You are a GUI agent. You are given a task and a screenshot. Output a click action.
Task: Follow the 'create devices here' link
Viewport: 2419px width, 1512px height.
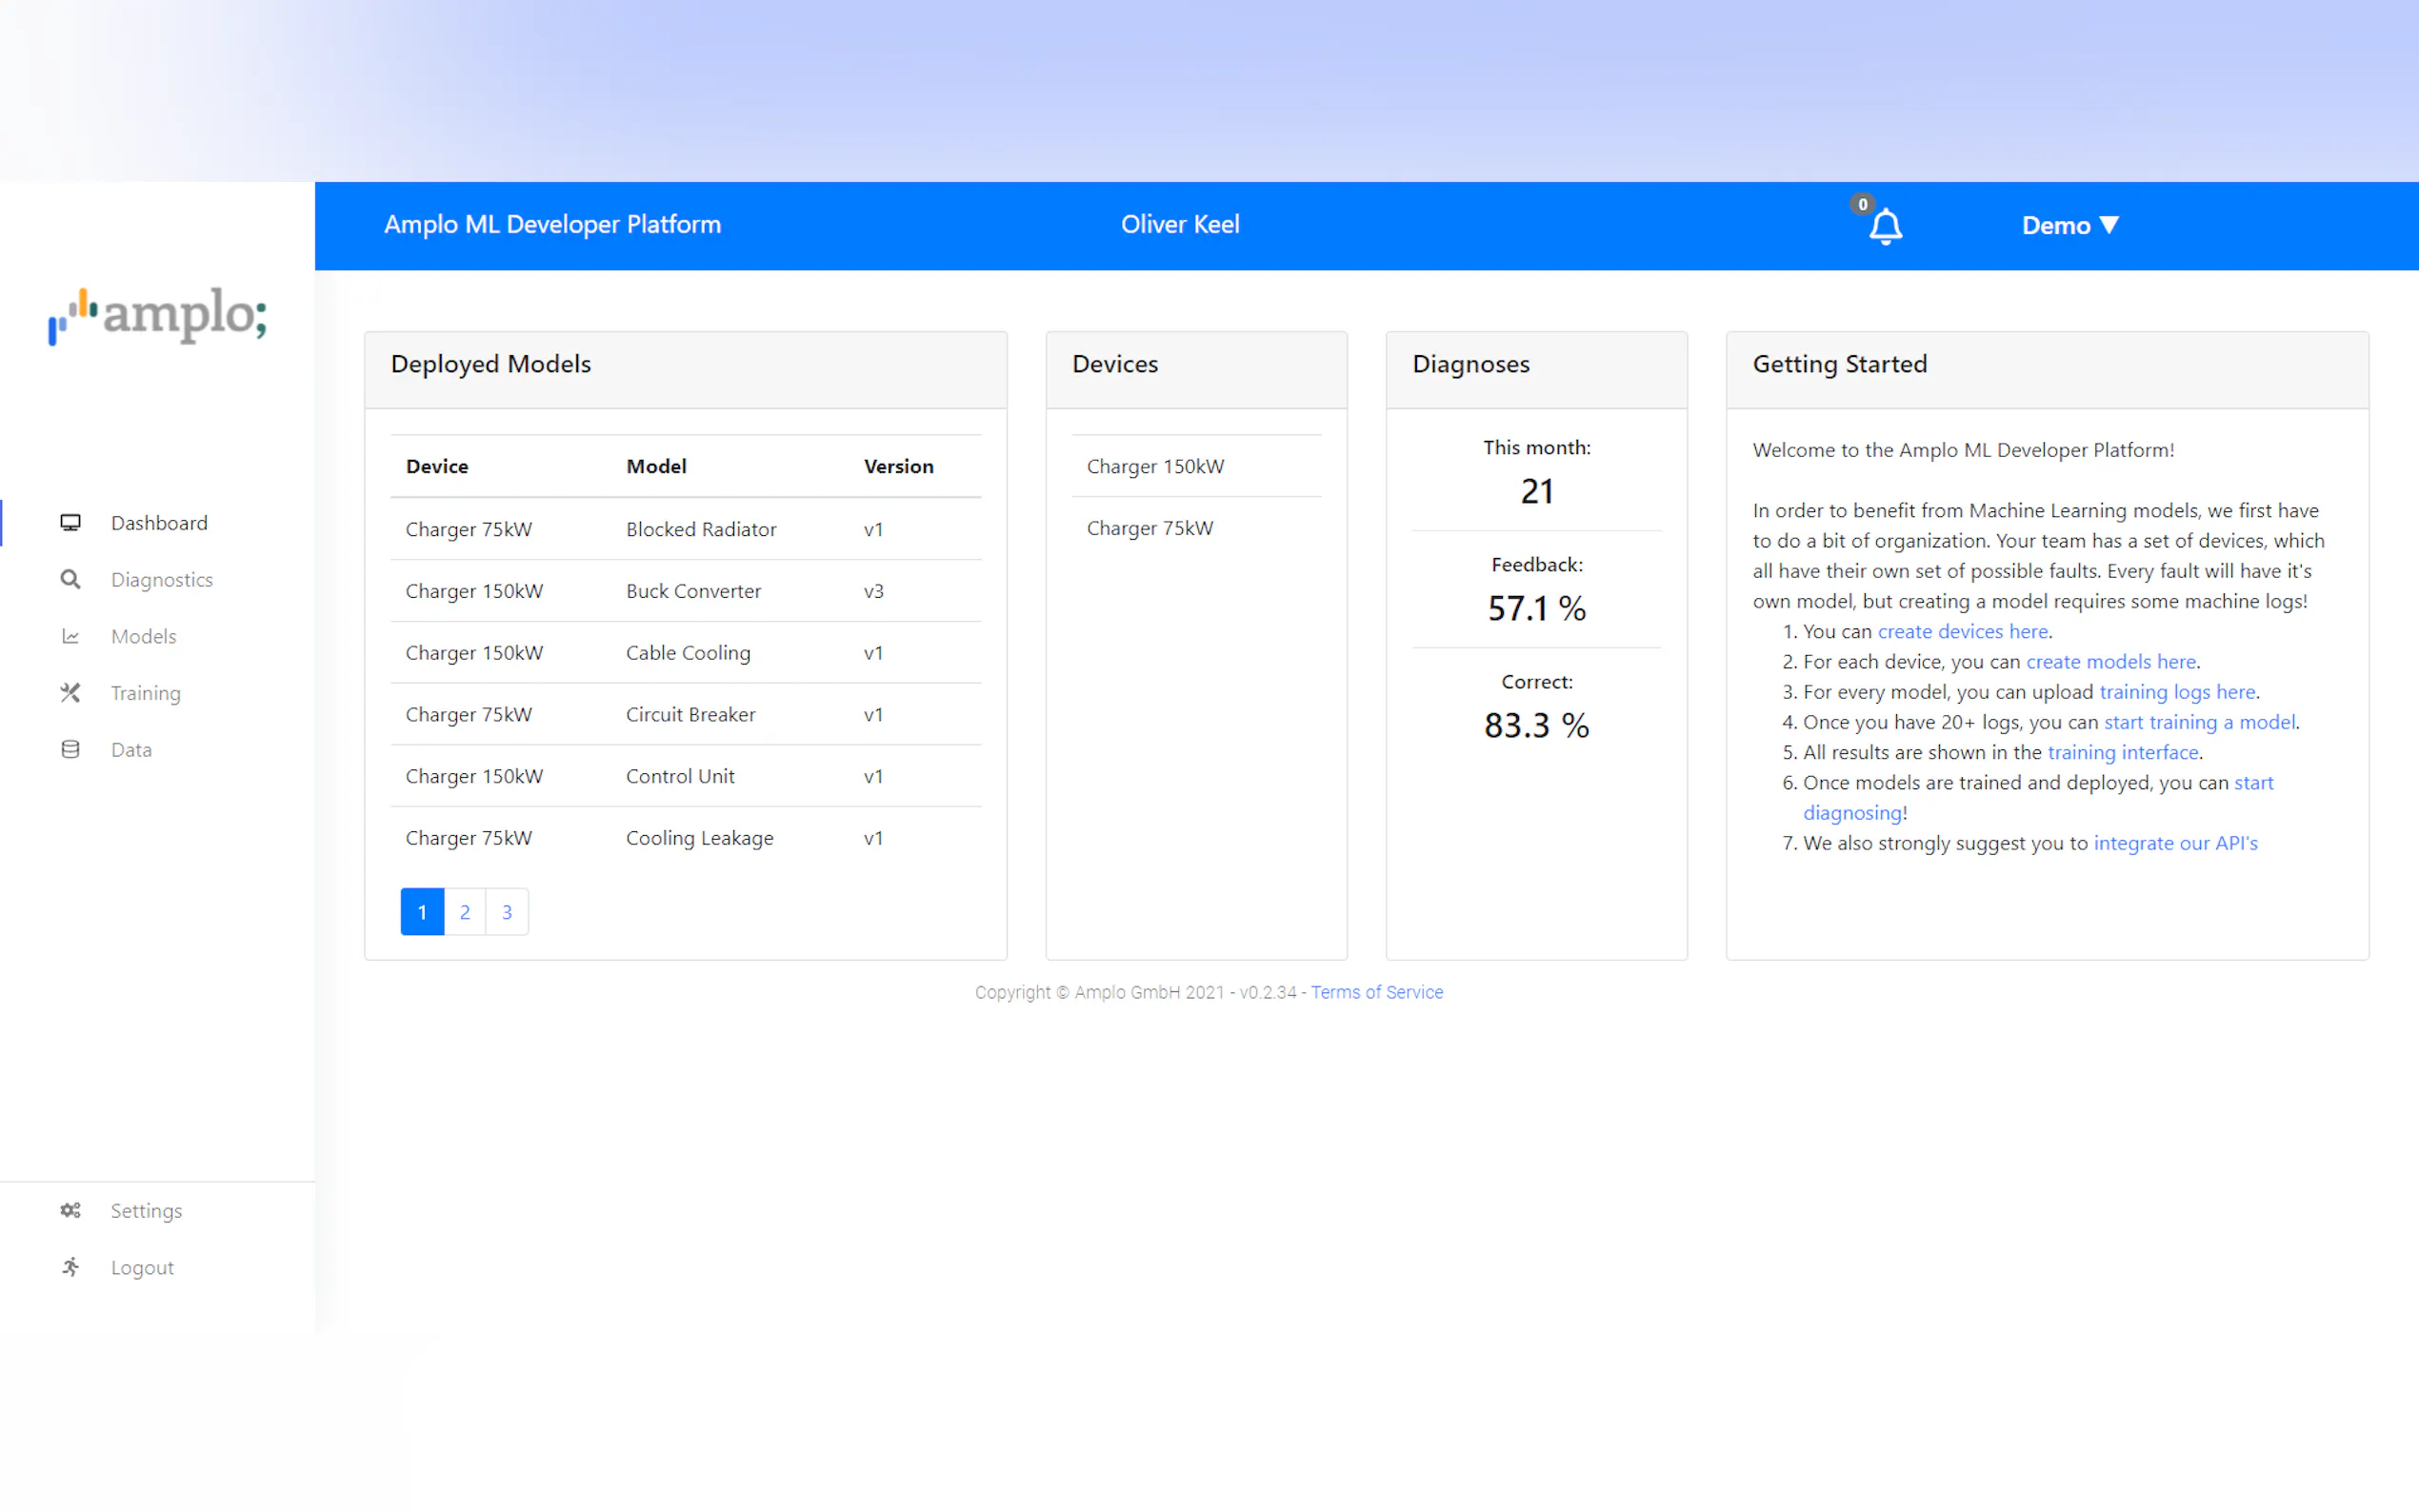tap(1962, 632)
